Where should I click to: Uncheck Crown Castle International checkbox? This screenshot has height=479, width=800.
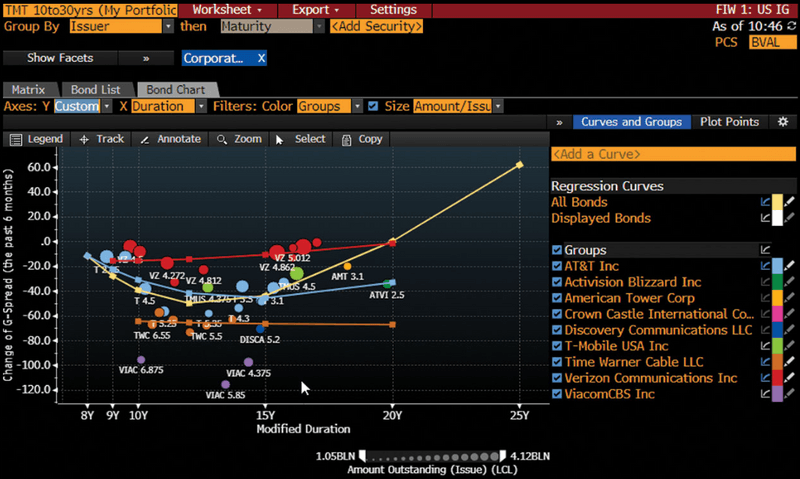tap(557, 314)
